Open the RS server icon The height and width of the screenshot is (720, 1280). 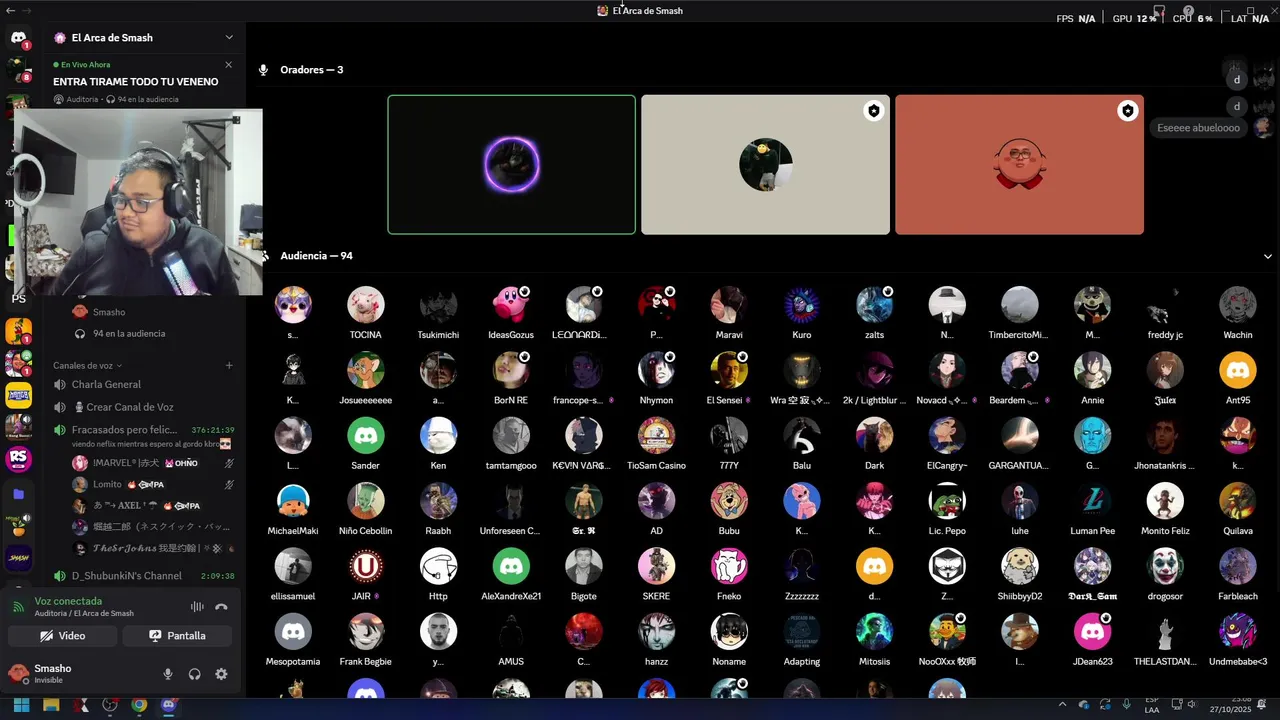[x=18, y=459]
